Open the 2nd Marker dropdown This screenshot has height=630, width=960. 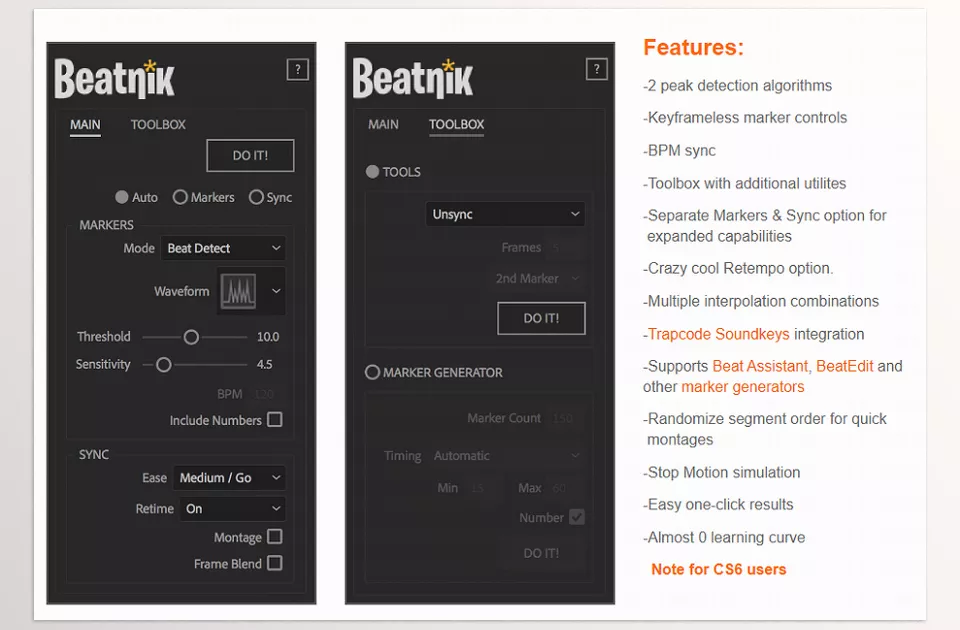coord(538,279)
